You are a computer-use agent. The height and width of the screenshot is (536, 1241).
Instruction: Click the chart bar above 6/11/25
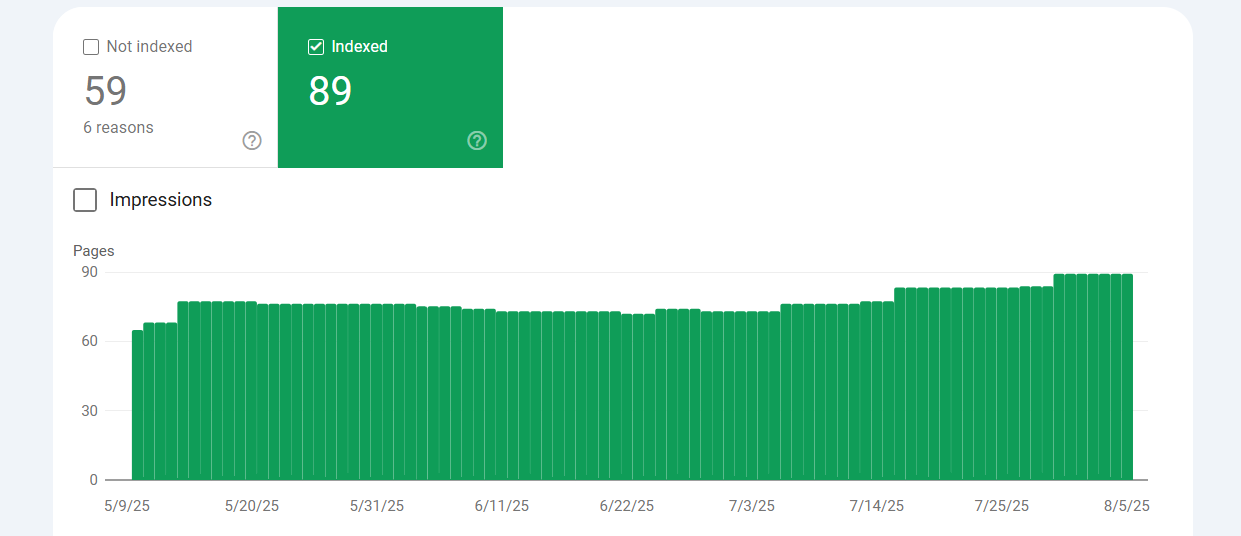(x=501, y=395)
